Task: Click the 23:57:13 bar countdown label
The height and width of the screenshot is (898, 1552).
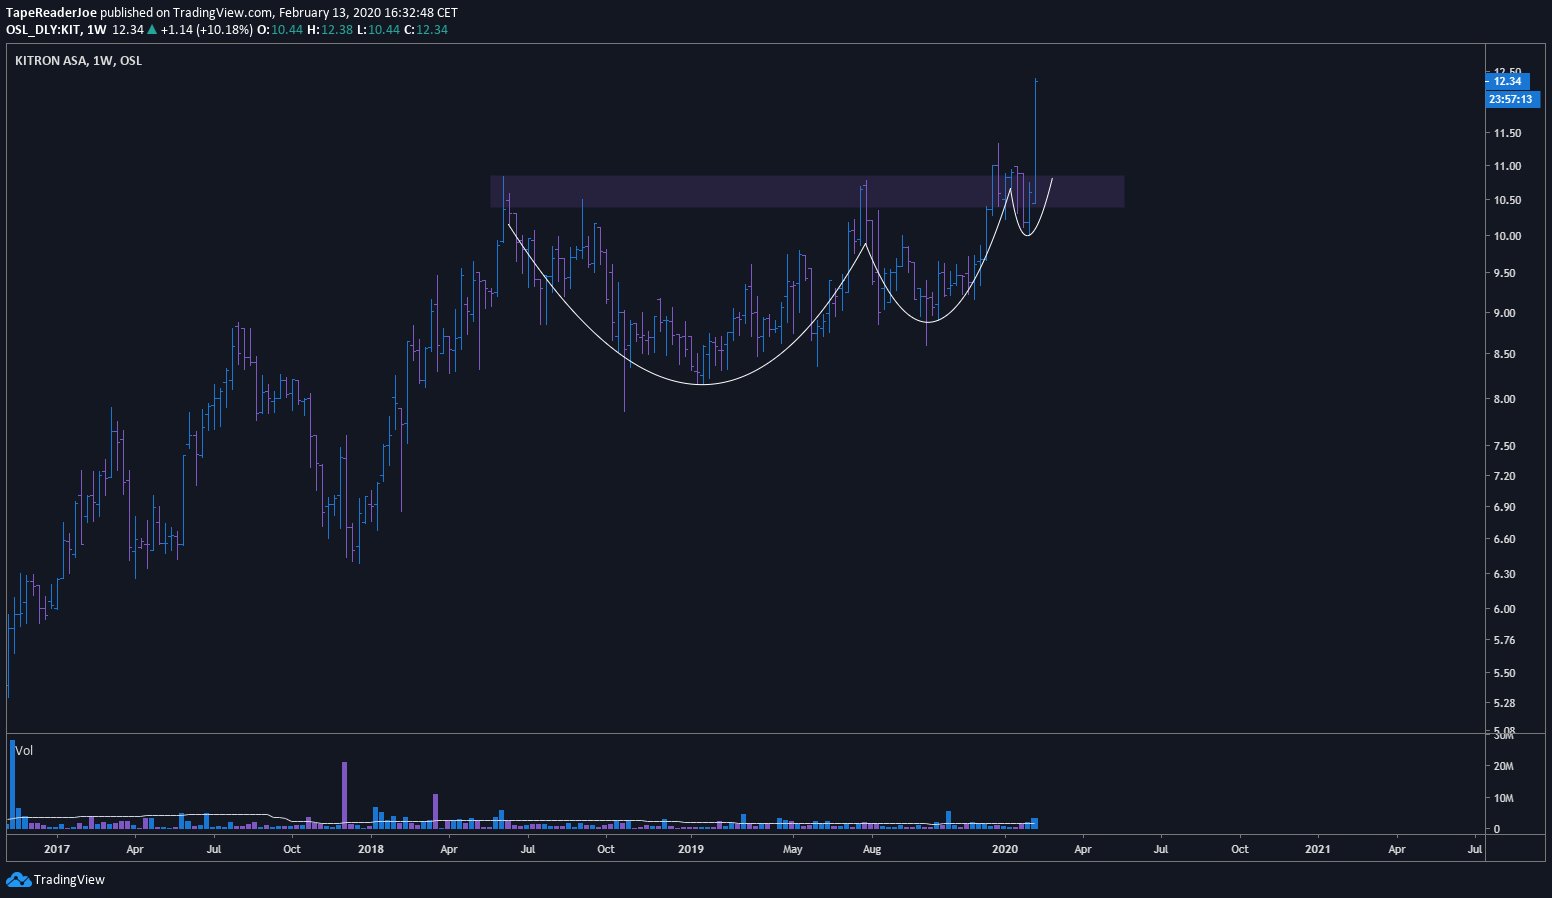Action: click(x=1512, y=99)
